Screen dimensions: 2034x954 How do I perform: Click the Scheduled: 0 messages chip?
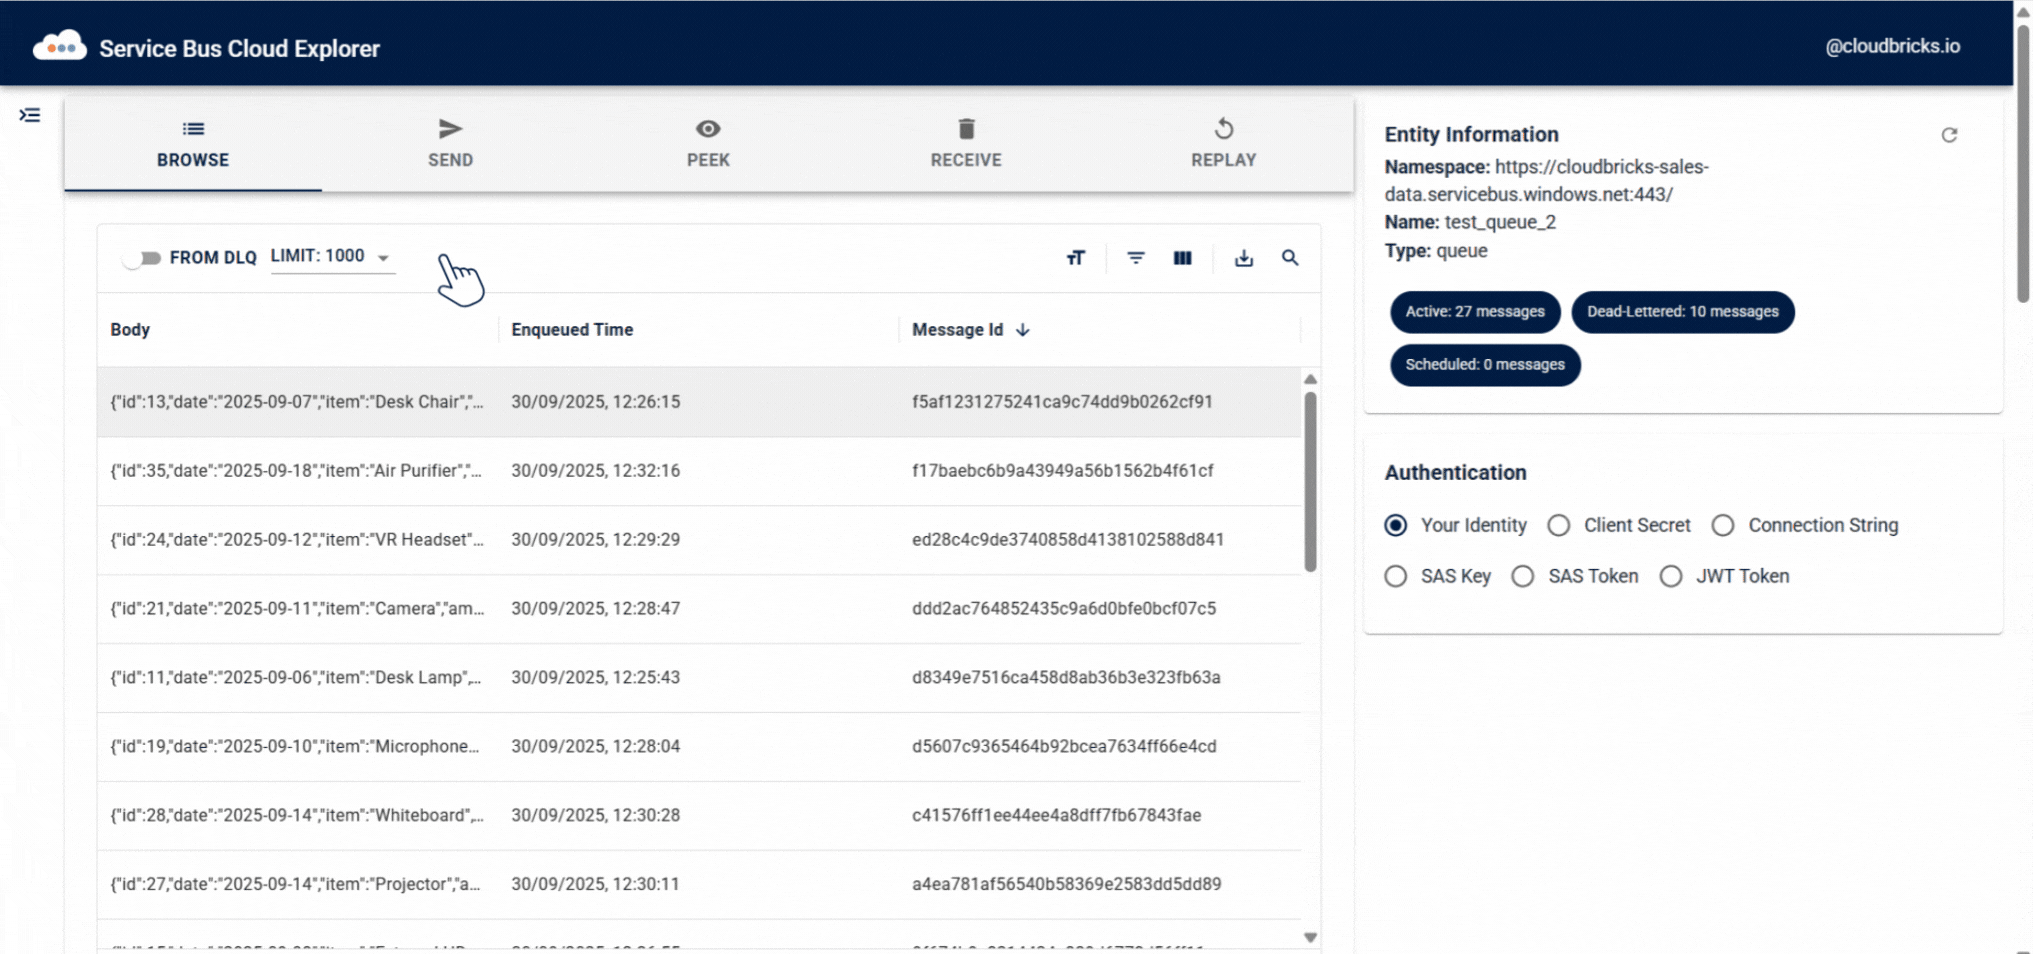pyautogui.click(x=1485, y=365)
